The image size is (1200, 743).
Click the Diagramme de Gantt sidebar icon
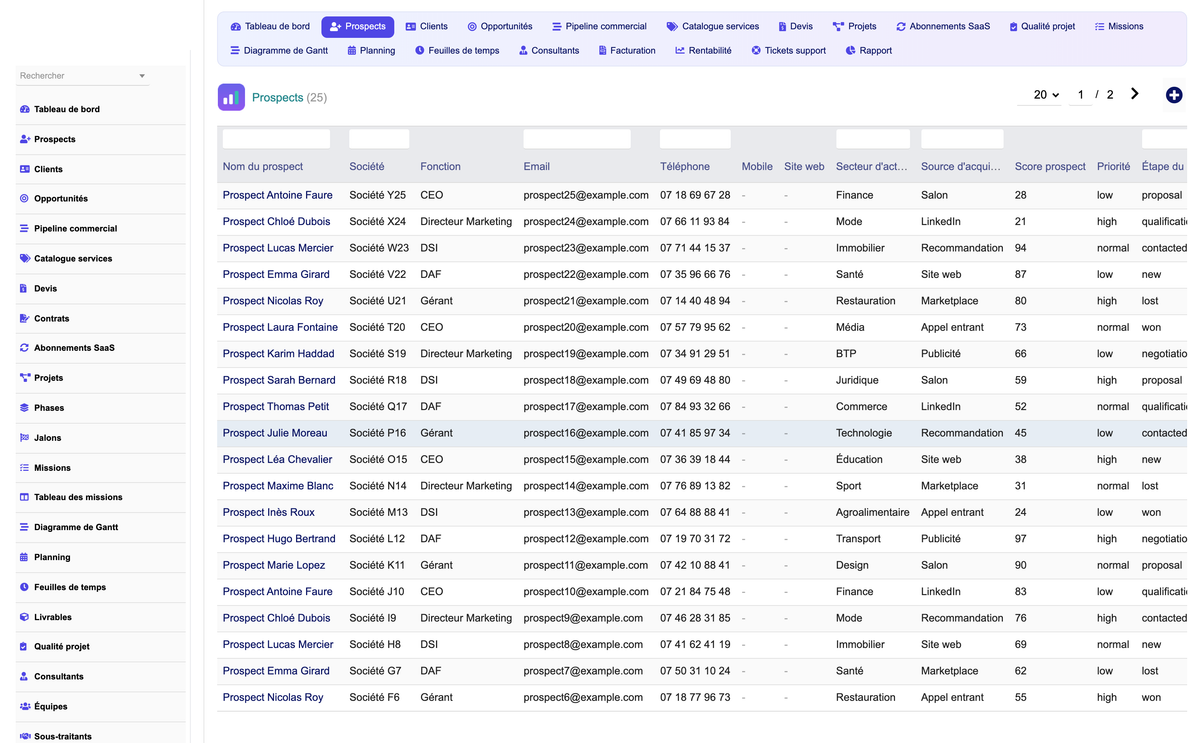tap(25, 527)
